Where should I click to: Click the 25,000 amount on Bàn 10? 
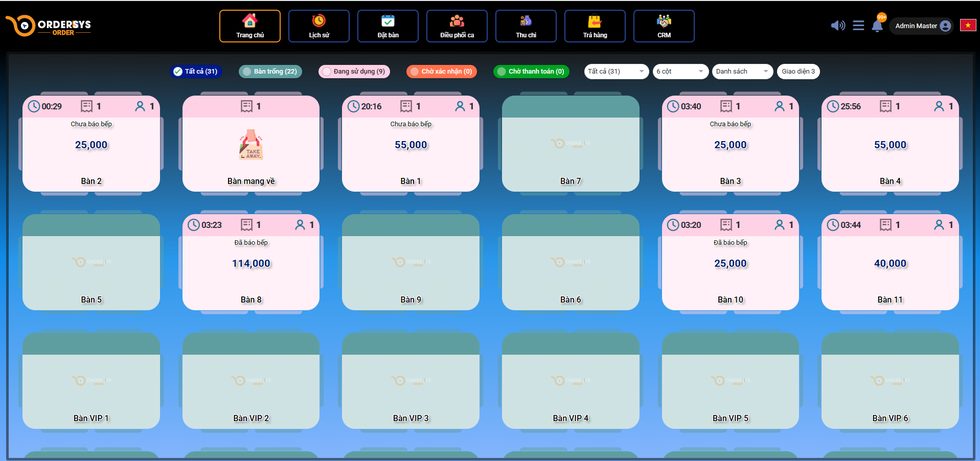(731, 264)
